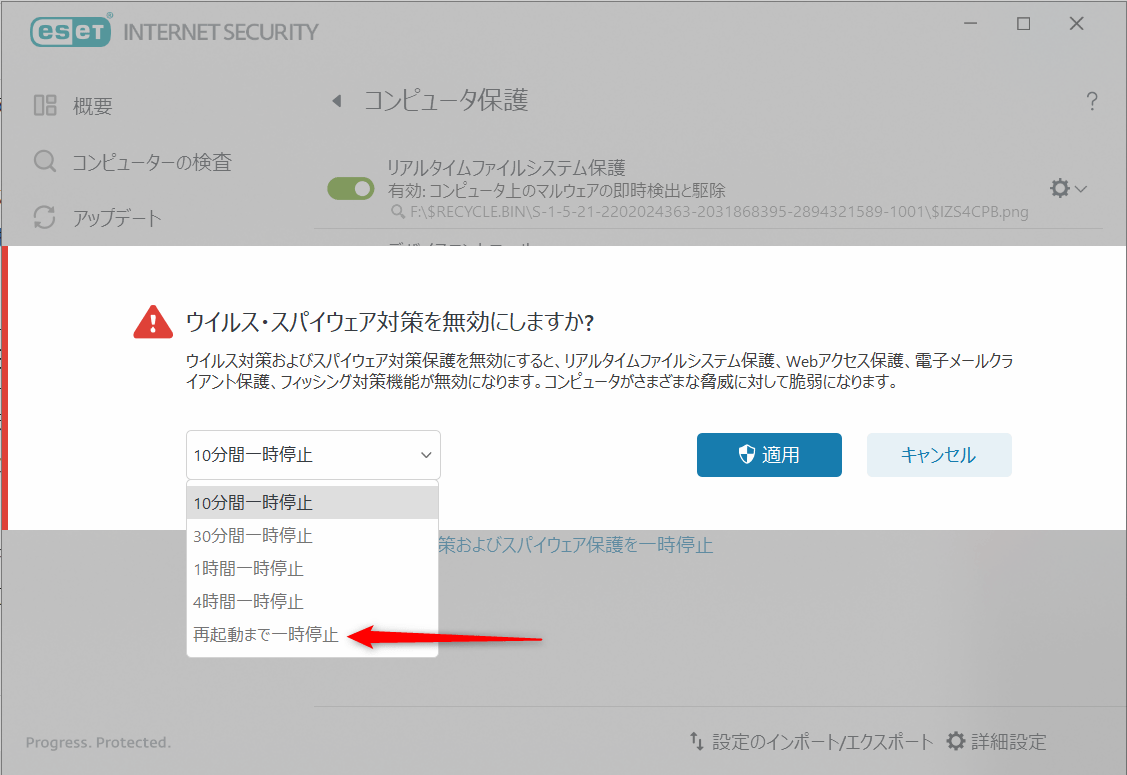
Task: Click the chevron next to gear icon
Action: 1082,189
